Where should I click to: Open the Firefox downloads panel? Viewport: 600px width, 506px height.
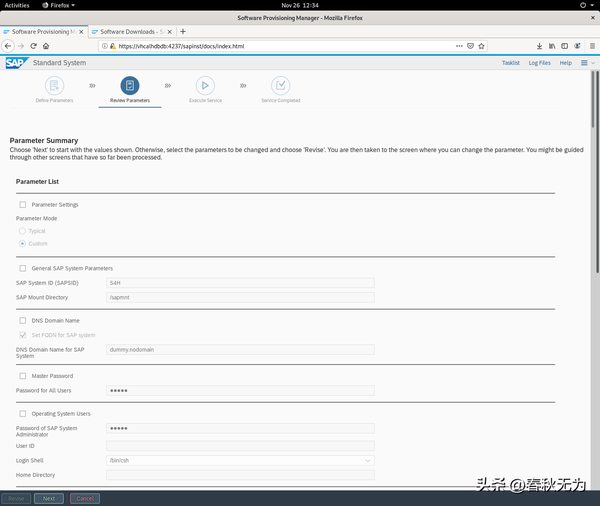[539, 46]
